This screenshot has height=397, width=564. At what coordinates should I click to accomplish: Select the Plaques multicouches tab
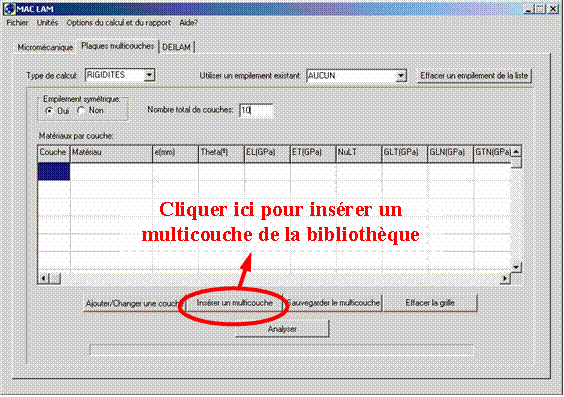click(x=118, y=46)
